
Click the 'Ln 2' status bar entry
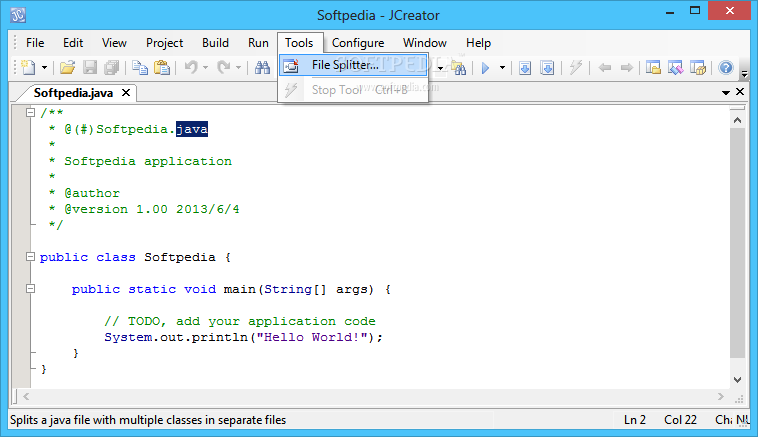pos(635,420)
